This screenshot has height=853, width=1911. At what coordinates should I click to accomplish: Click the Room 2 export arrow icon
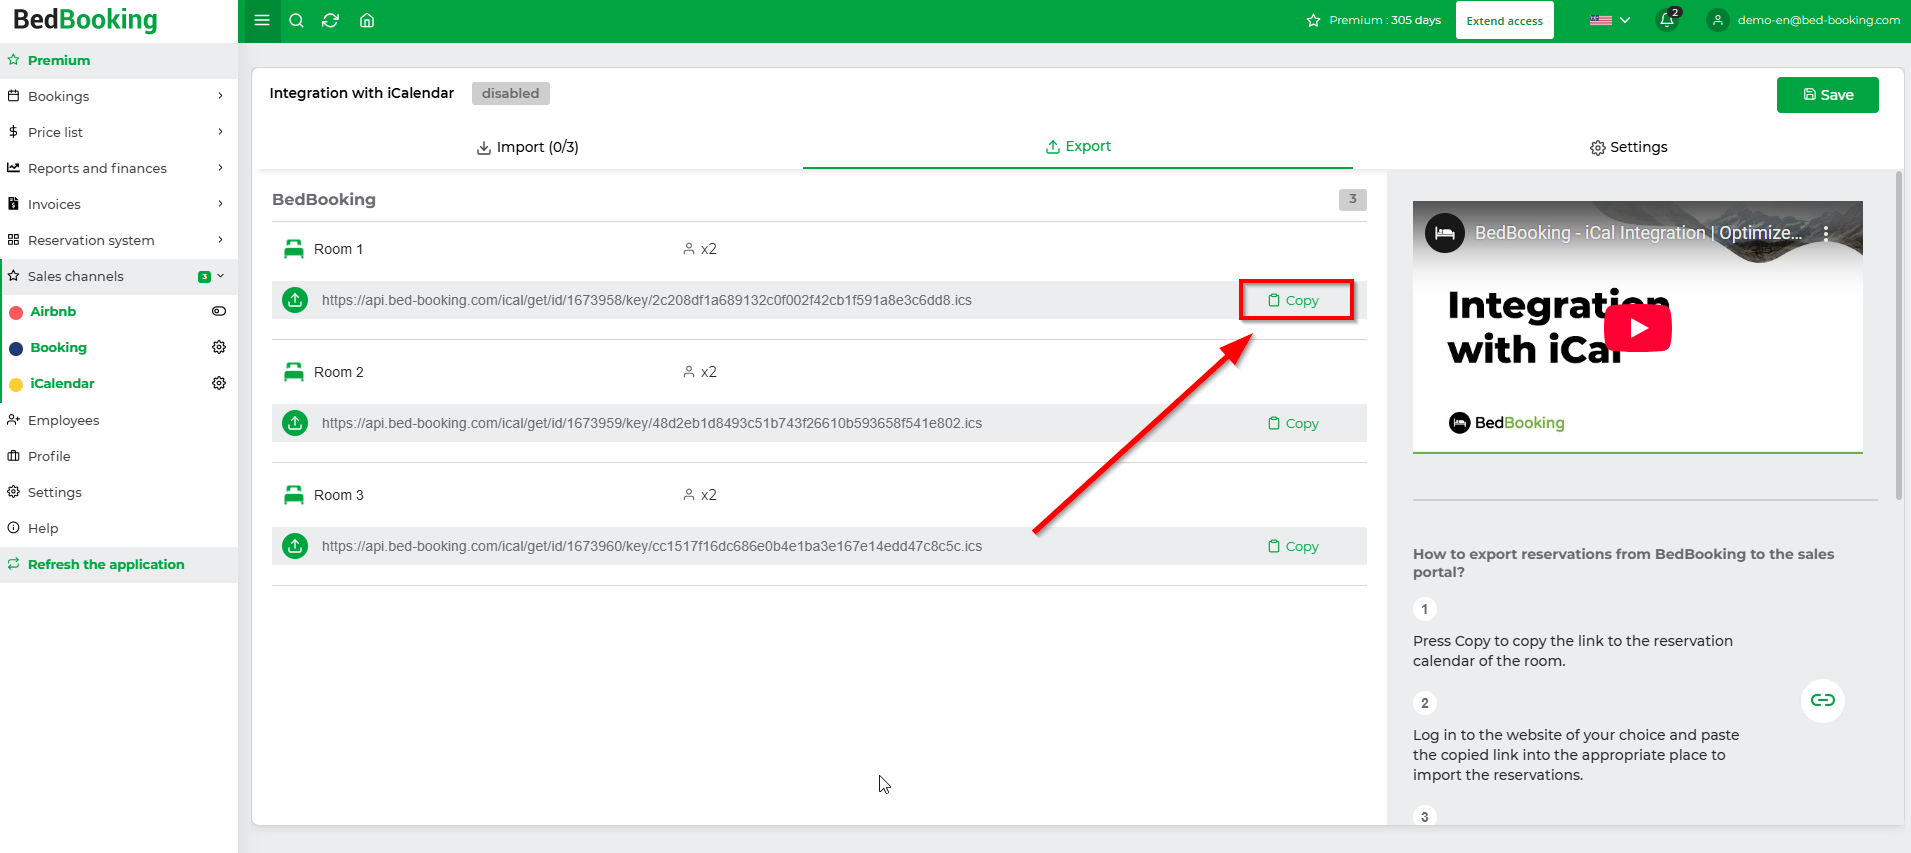point(295,423)
